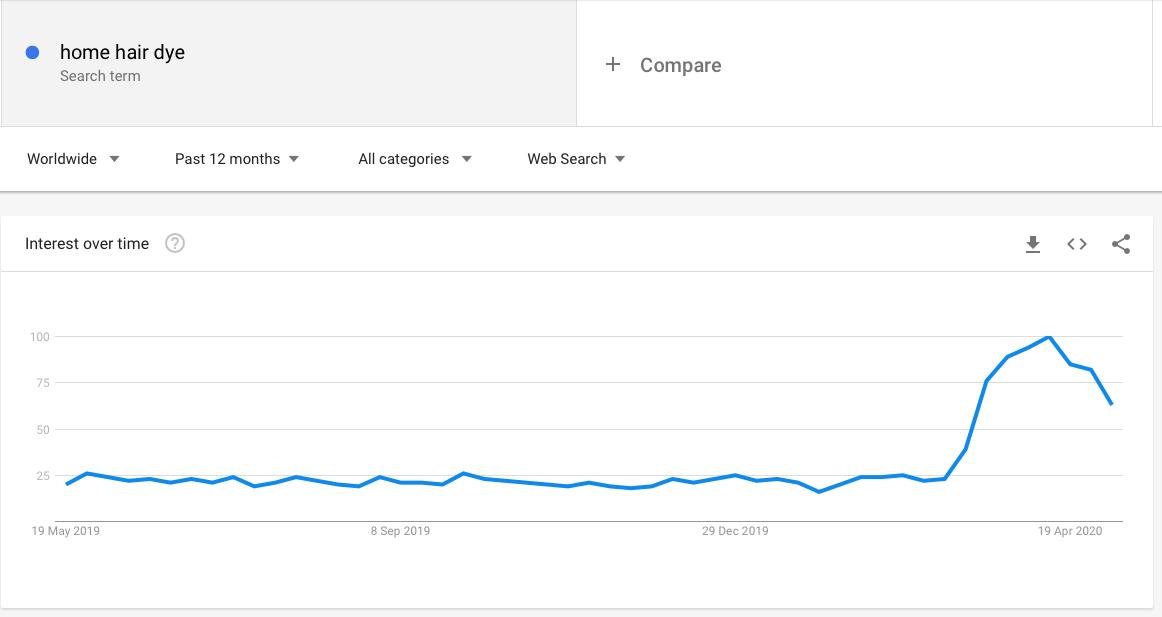
Task: Expand the Web Search type dropdown
Action: coord(576,159)
